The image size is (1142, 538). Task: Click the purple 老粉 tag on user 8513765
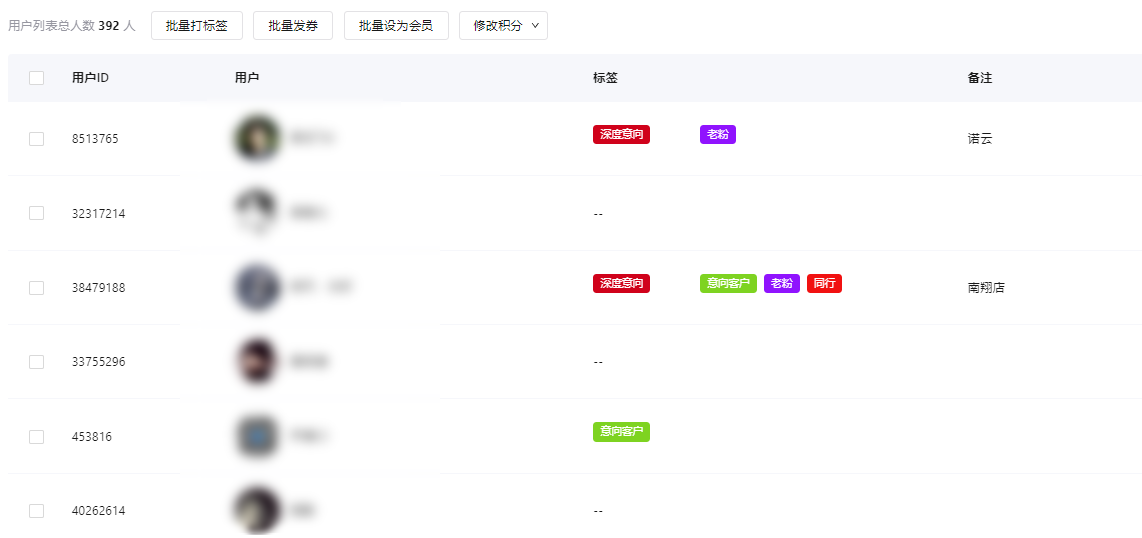717,135
